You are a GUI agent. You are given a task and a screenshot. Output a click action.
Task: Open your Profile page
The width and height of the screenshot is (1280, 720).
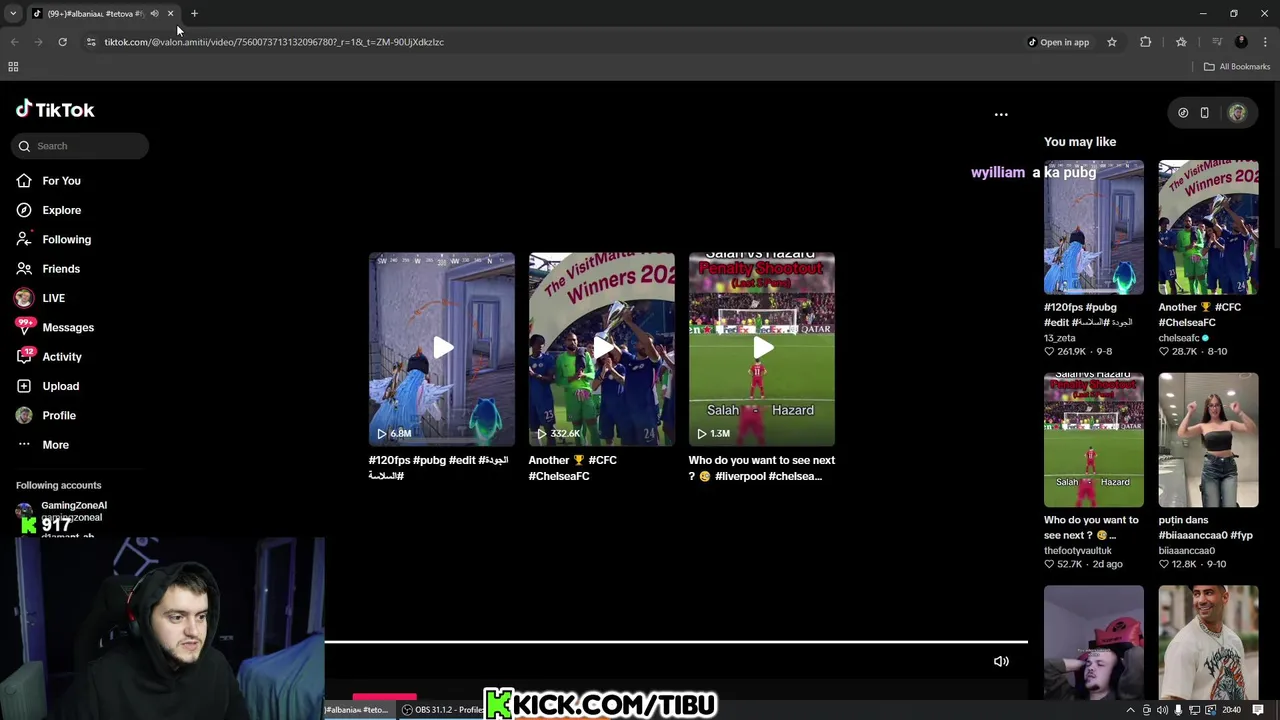coord(45,415)
